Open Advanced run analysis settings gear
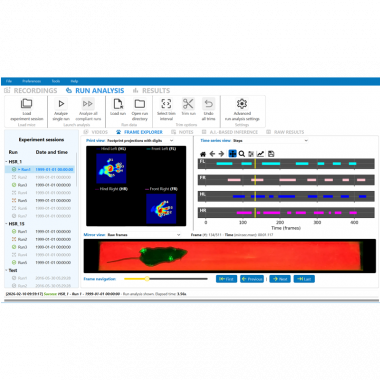Screen dimensions: 380x380 pos(242,104)
